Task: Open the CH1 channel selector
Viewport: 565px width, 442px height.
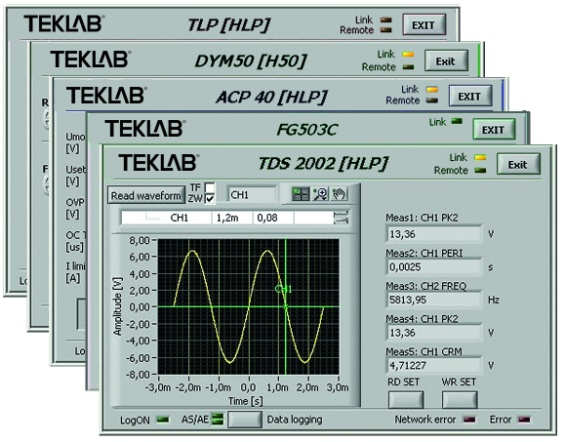Action: coord(251,195)
